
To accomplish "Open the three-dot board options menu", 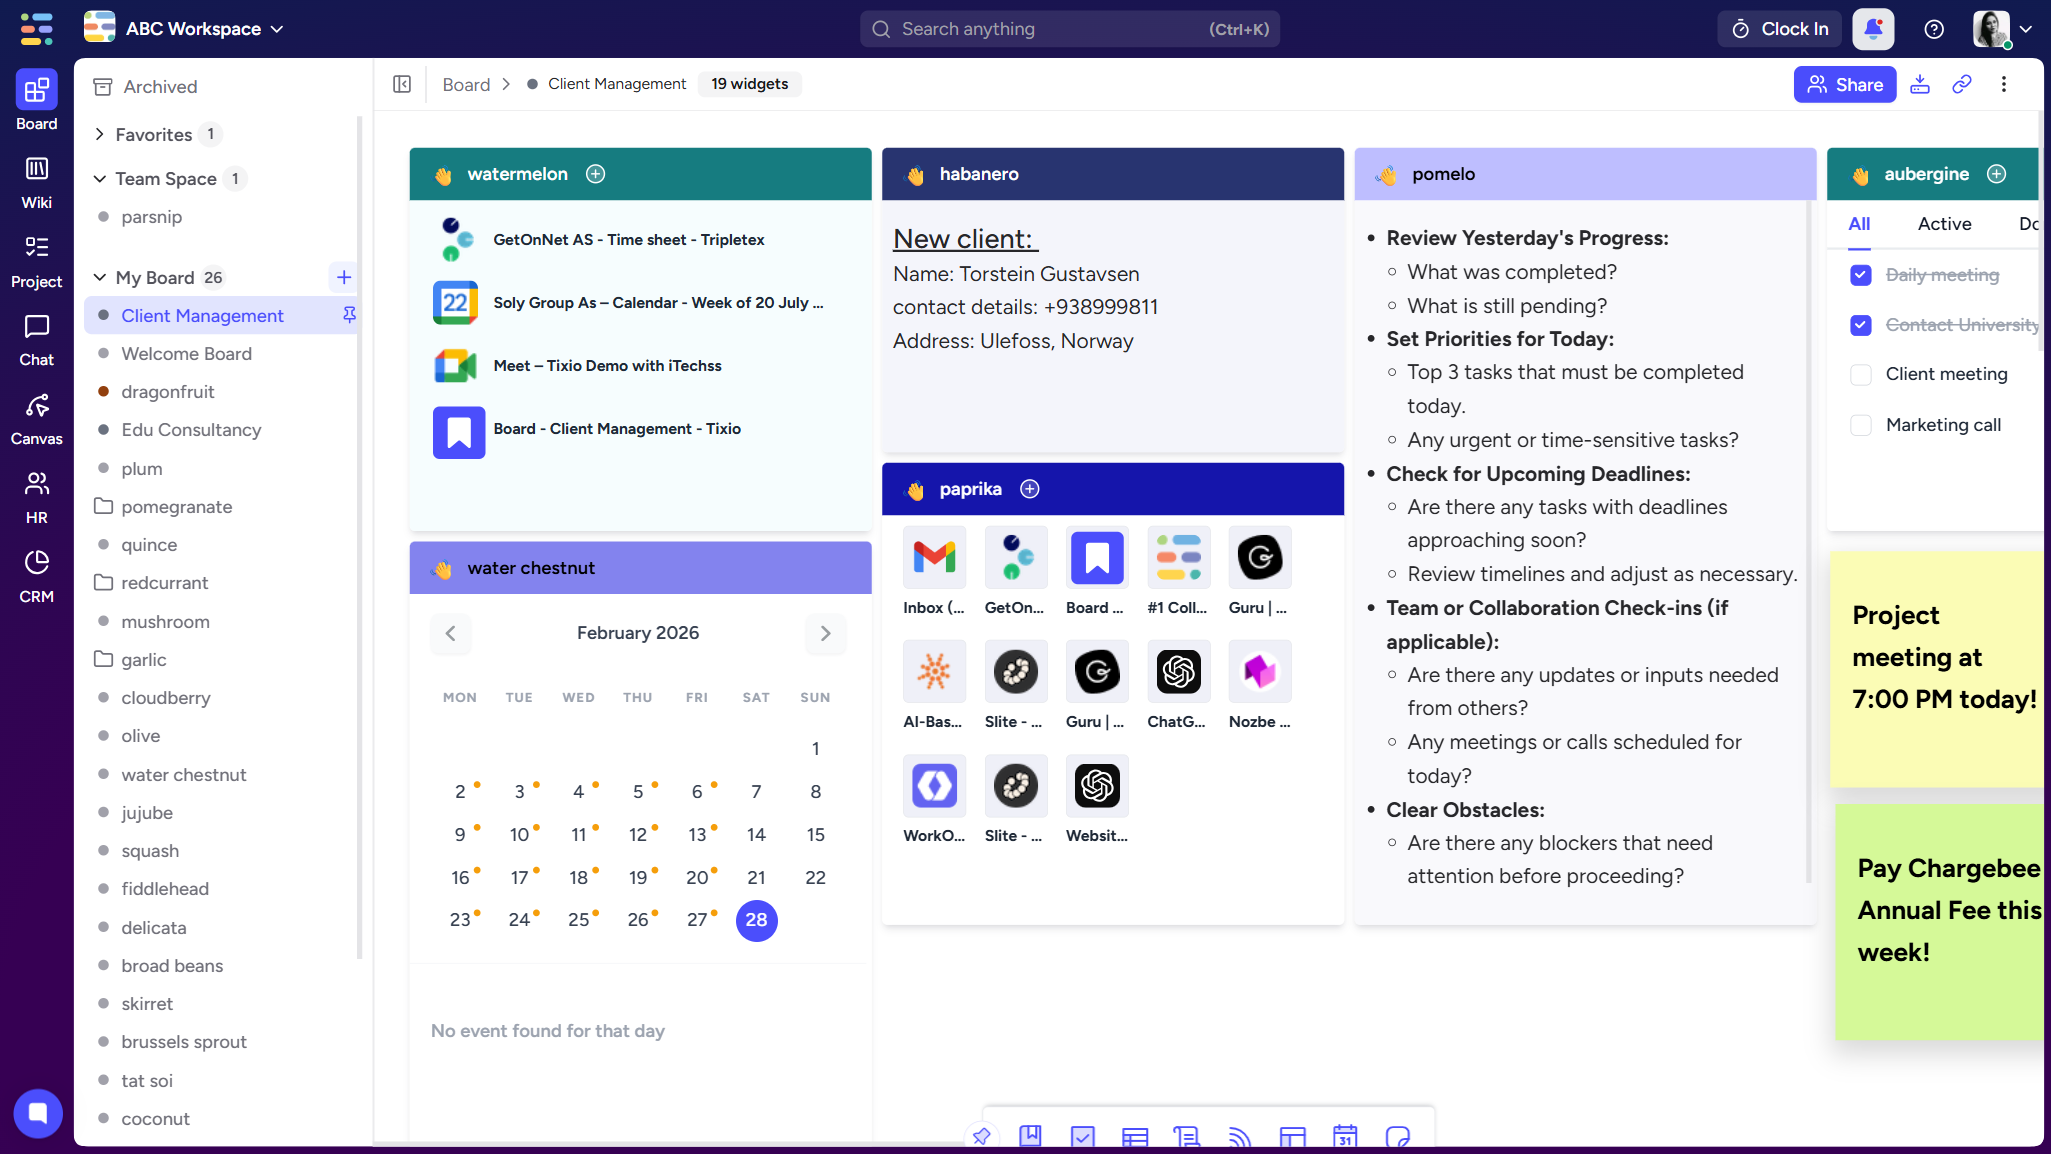I will [x=2005, y=84].
